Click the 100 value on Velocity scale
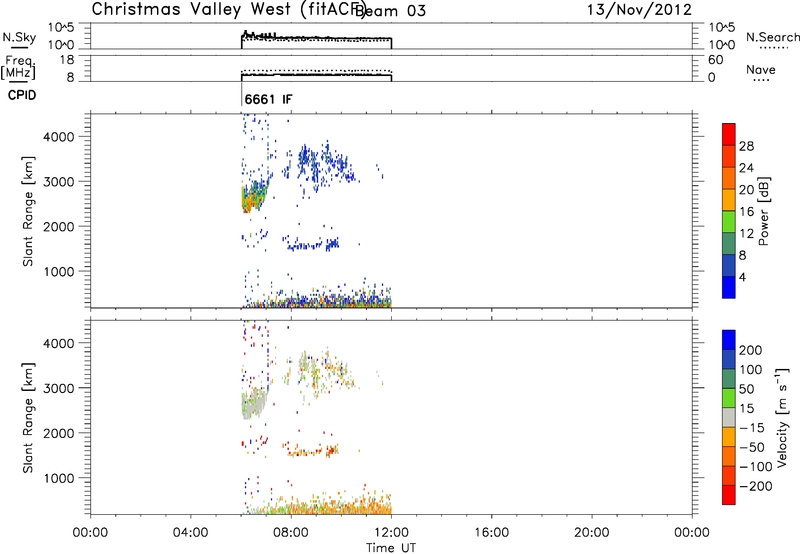Screen dimensions: 800x554 tap(751, 370)
